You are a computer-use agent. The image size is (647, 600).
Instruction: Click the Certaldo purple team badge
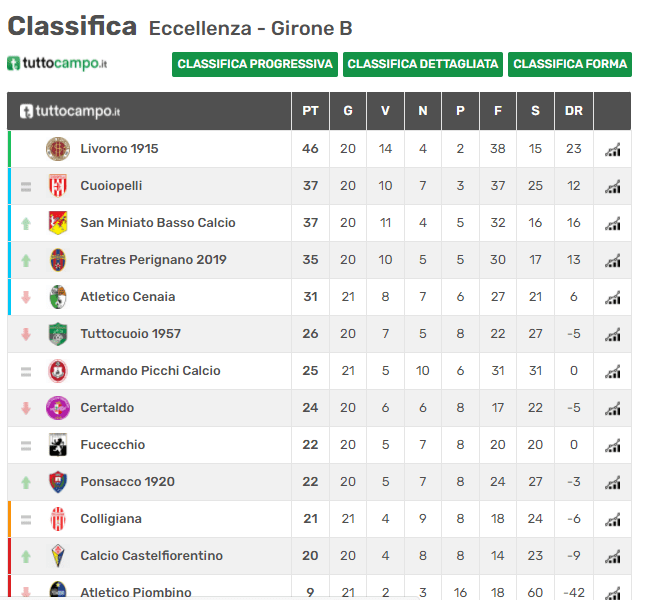(58, 408)
